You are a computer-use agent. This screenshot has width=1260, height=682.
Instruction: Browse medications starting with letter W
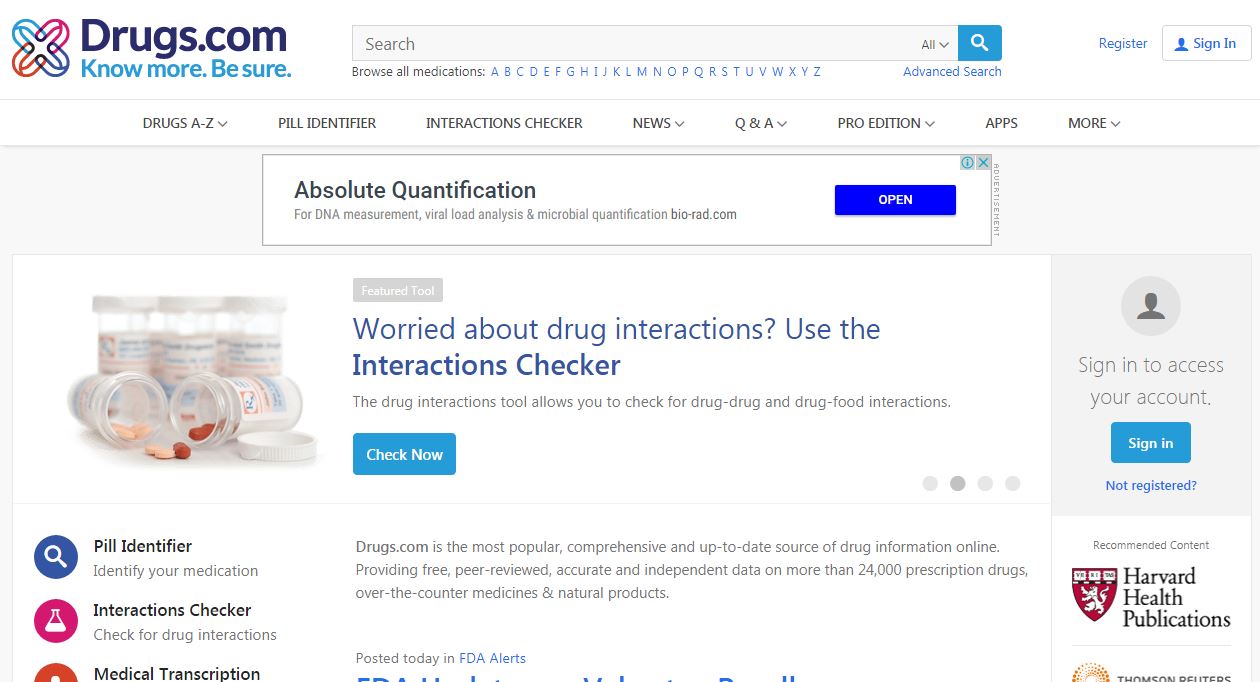tap(777, 71)
